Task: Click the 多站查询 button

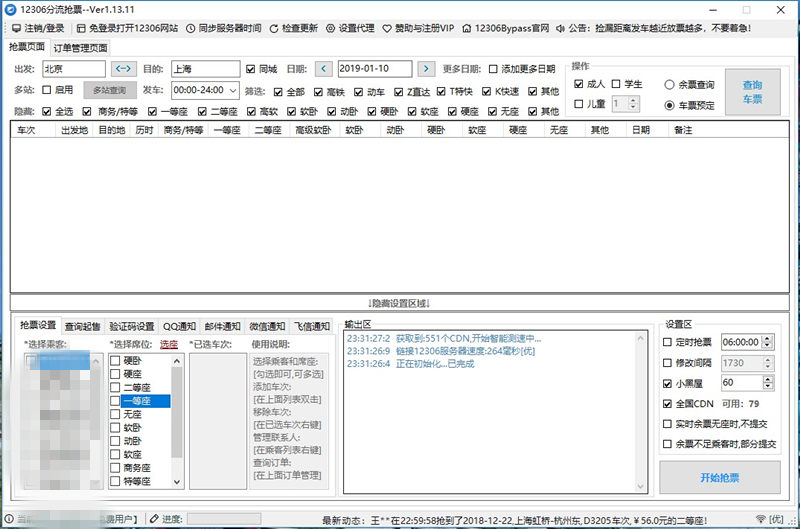Action: (x=110, y=90)
